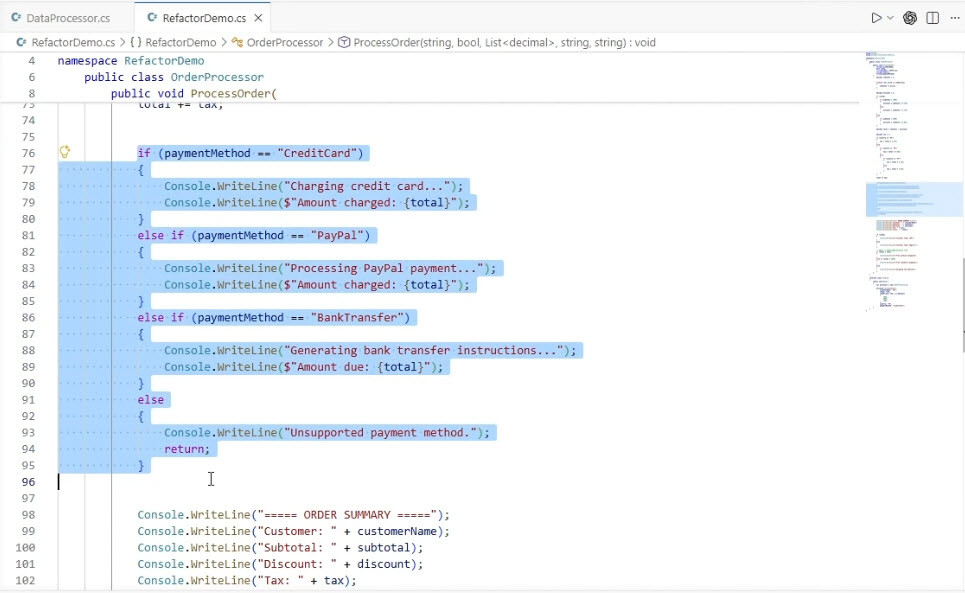Jump to sticky line 'public void ProcessOrder('
This screenshot has height=593, width=965.
click(194, 94)
